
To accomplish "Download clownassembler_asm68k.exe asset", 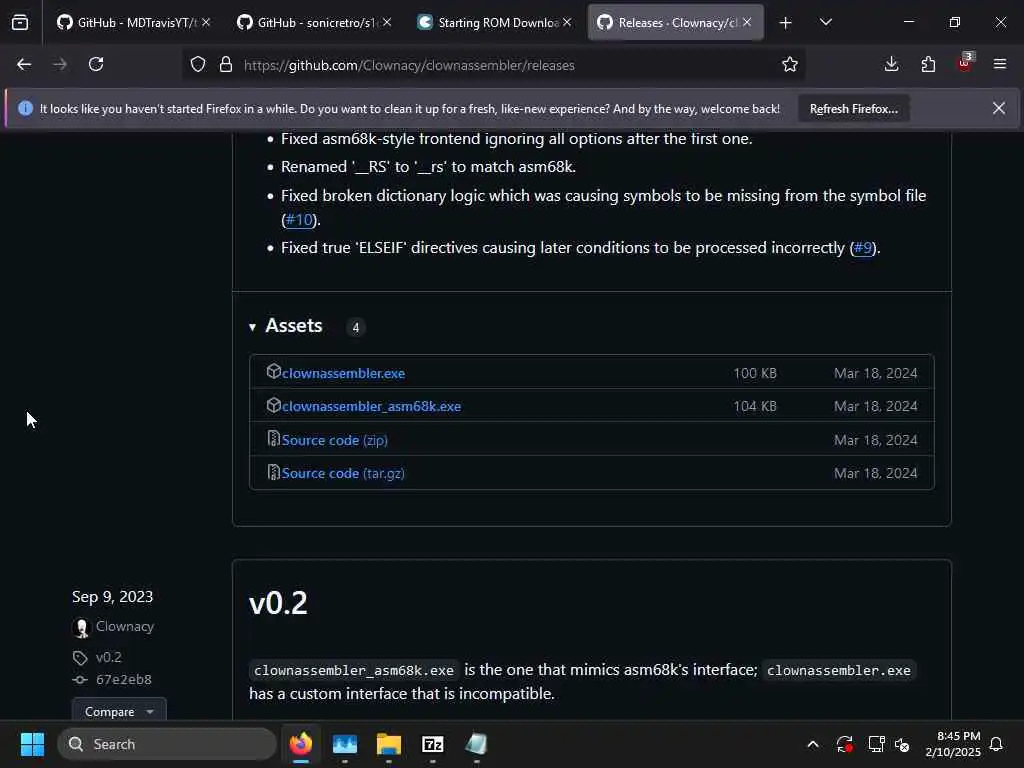I will coord(372,406).
